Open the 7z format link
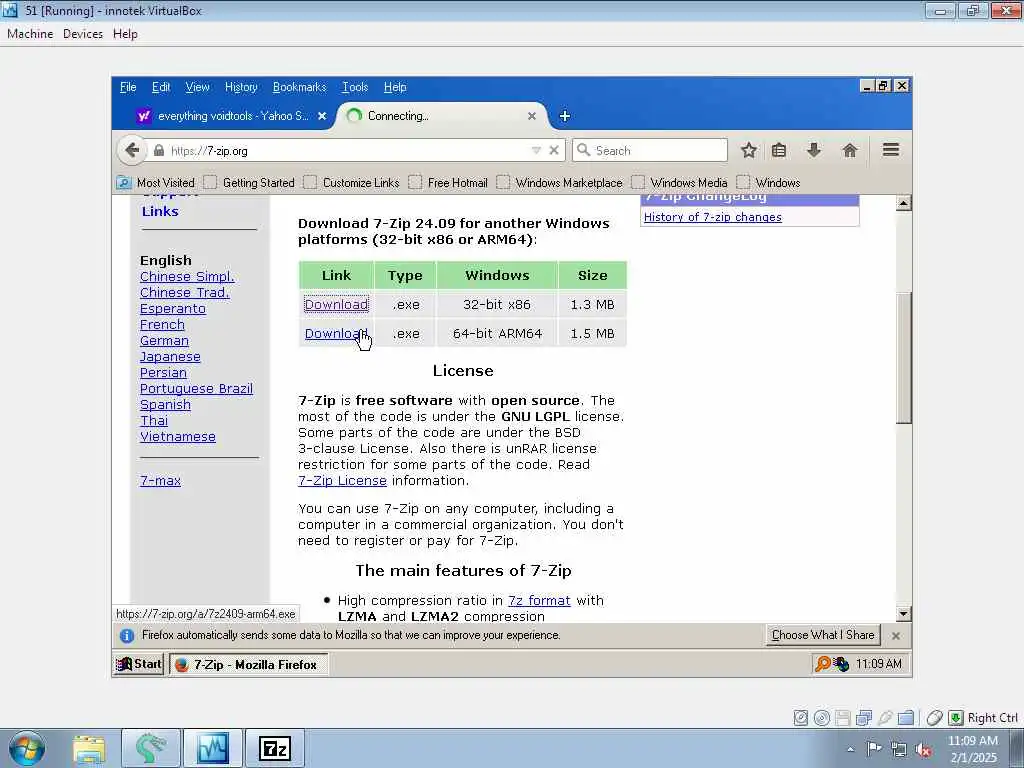 (x=539, y=600)
